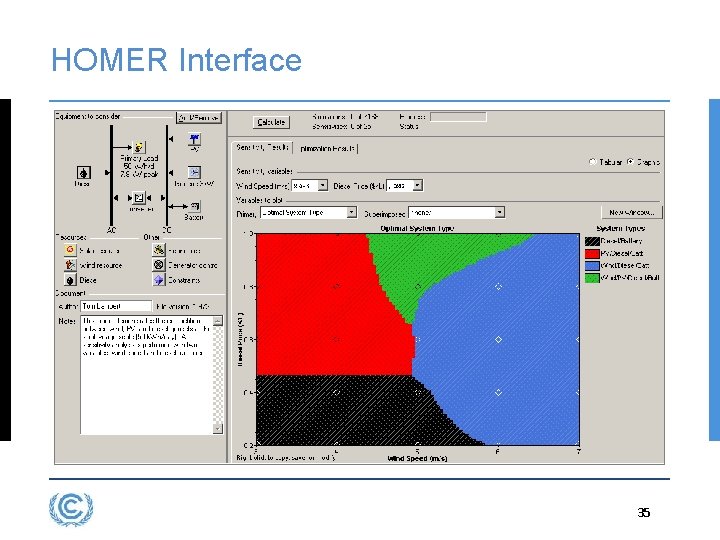Click the Wind Speed (m/s) axis label
The height and width of the screenshot is (540, 720).
pos(417,458)
